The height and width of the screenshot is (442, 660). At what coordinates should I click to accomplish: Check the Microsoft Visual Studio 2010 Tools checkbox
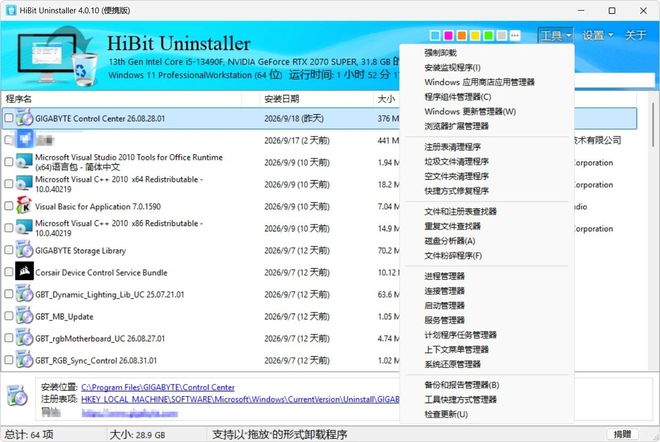[8, 162]
